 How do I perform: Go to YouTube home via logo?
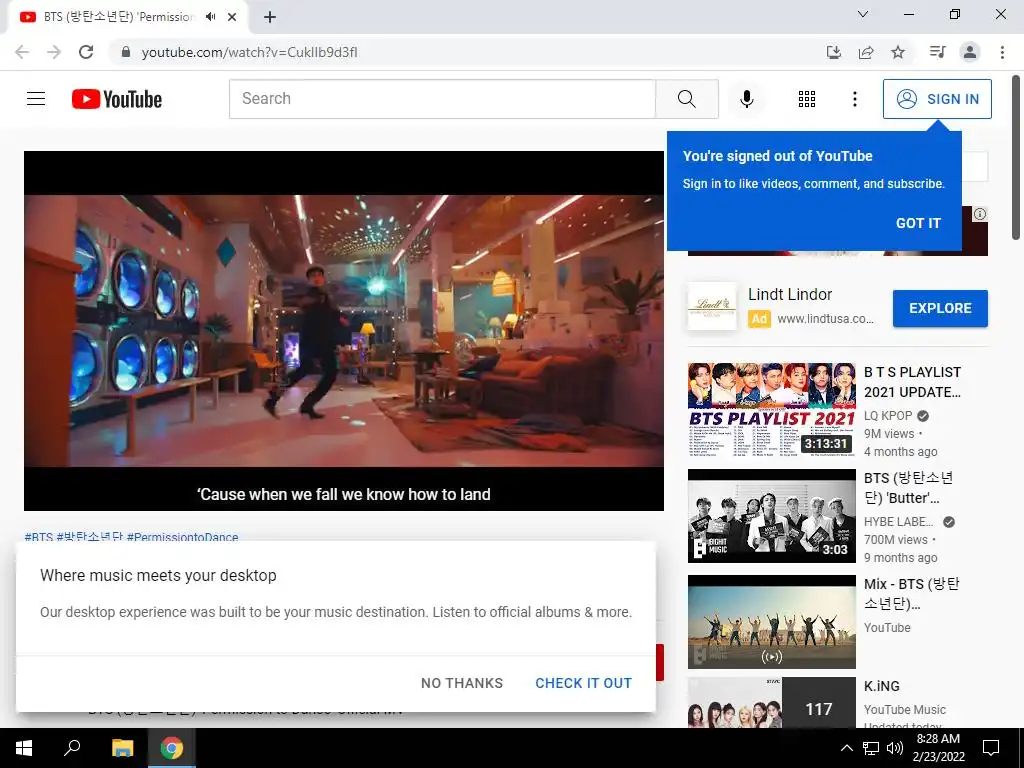click(x=117, y=99)
